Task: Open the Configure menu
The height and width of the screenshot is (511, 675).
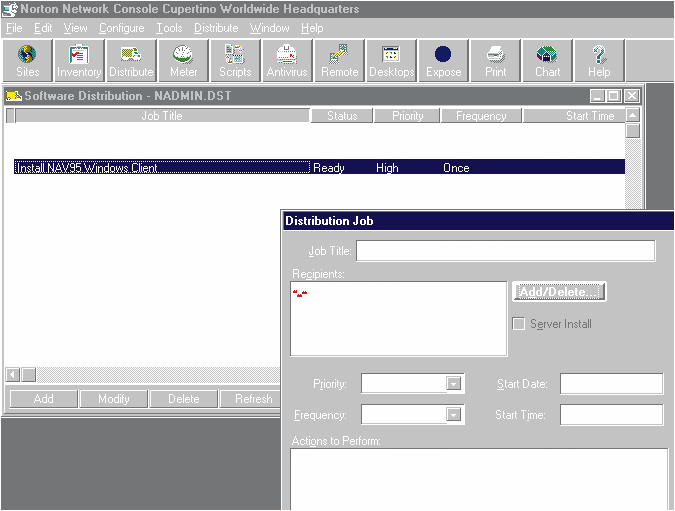Action: [x=121, y=28]
